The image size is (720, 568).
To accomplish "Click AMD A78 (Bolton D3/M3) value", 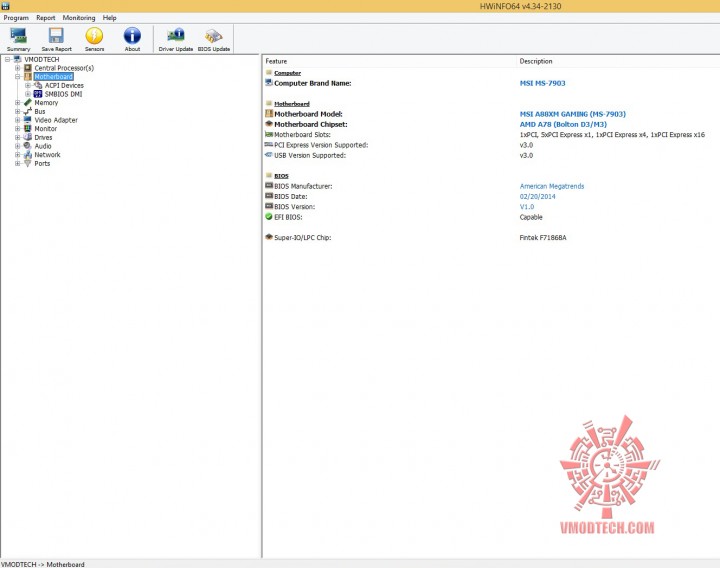I will (563, 124).
